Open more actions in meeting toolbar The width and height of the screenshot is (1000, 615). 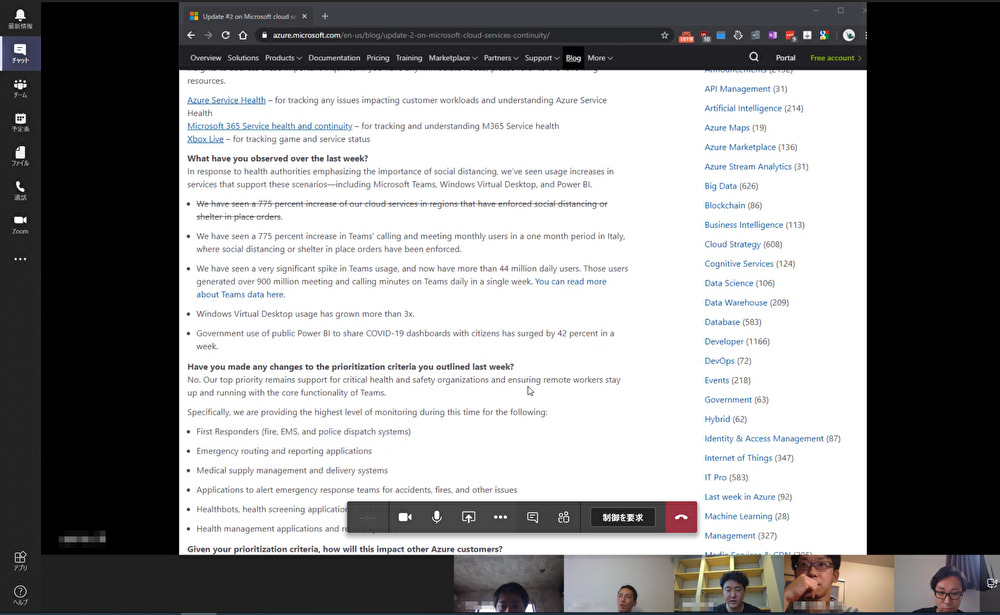[501, 517]
